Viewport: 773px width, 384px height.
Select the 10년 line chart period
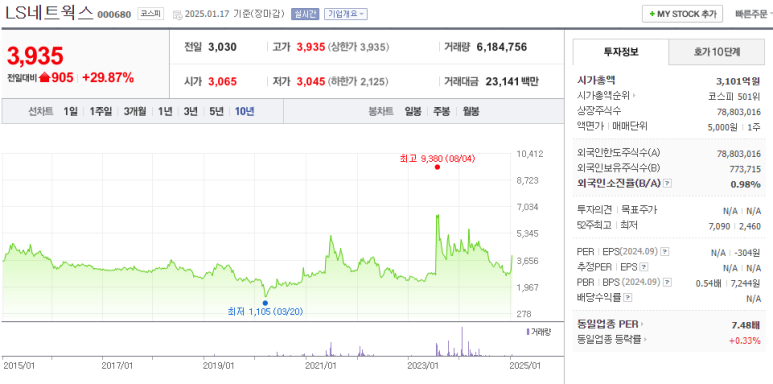(x=244, y=111)
